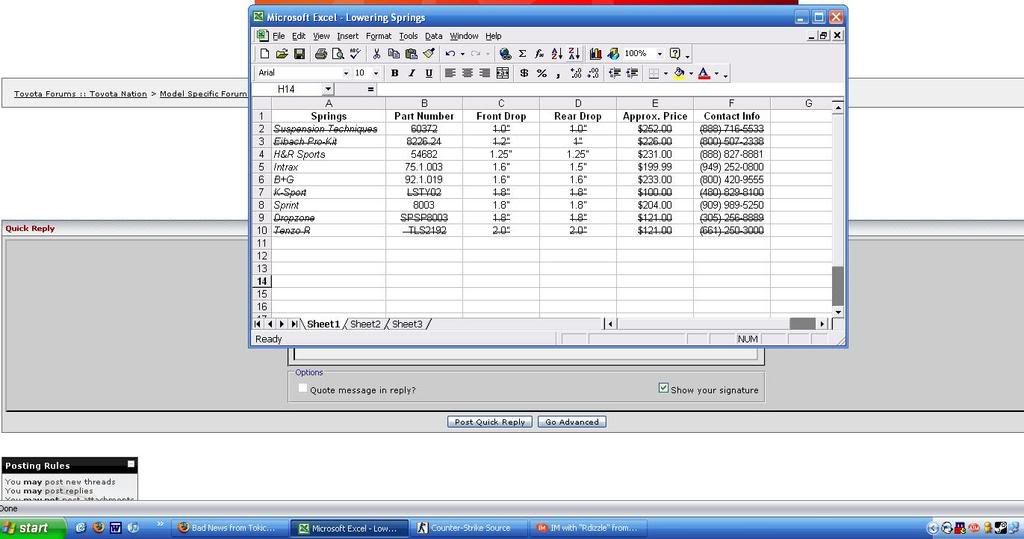Click the AutoSum sigma icon
The height and width of the screenshot is (539, 1024).
522,54
